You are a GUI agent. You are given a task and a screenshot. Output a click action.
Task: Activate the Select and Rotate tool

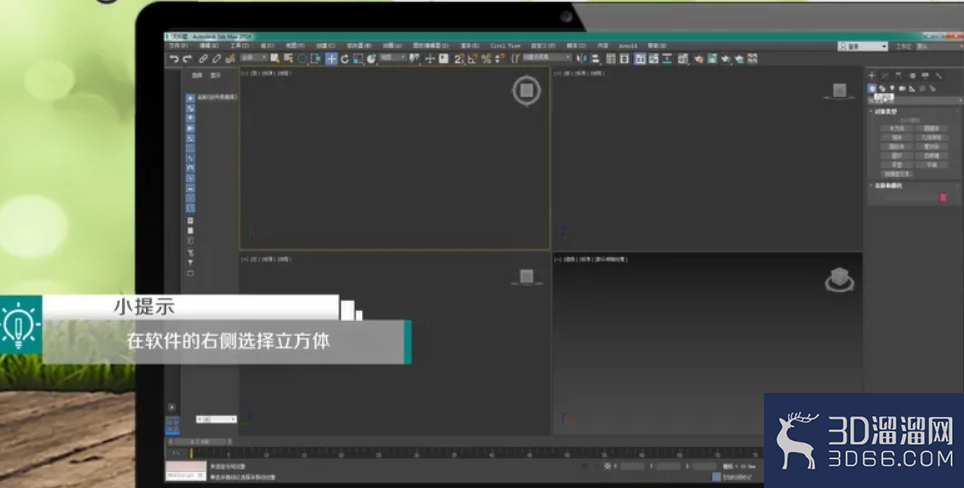(344, 58)
